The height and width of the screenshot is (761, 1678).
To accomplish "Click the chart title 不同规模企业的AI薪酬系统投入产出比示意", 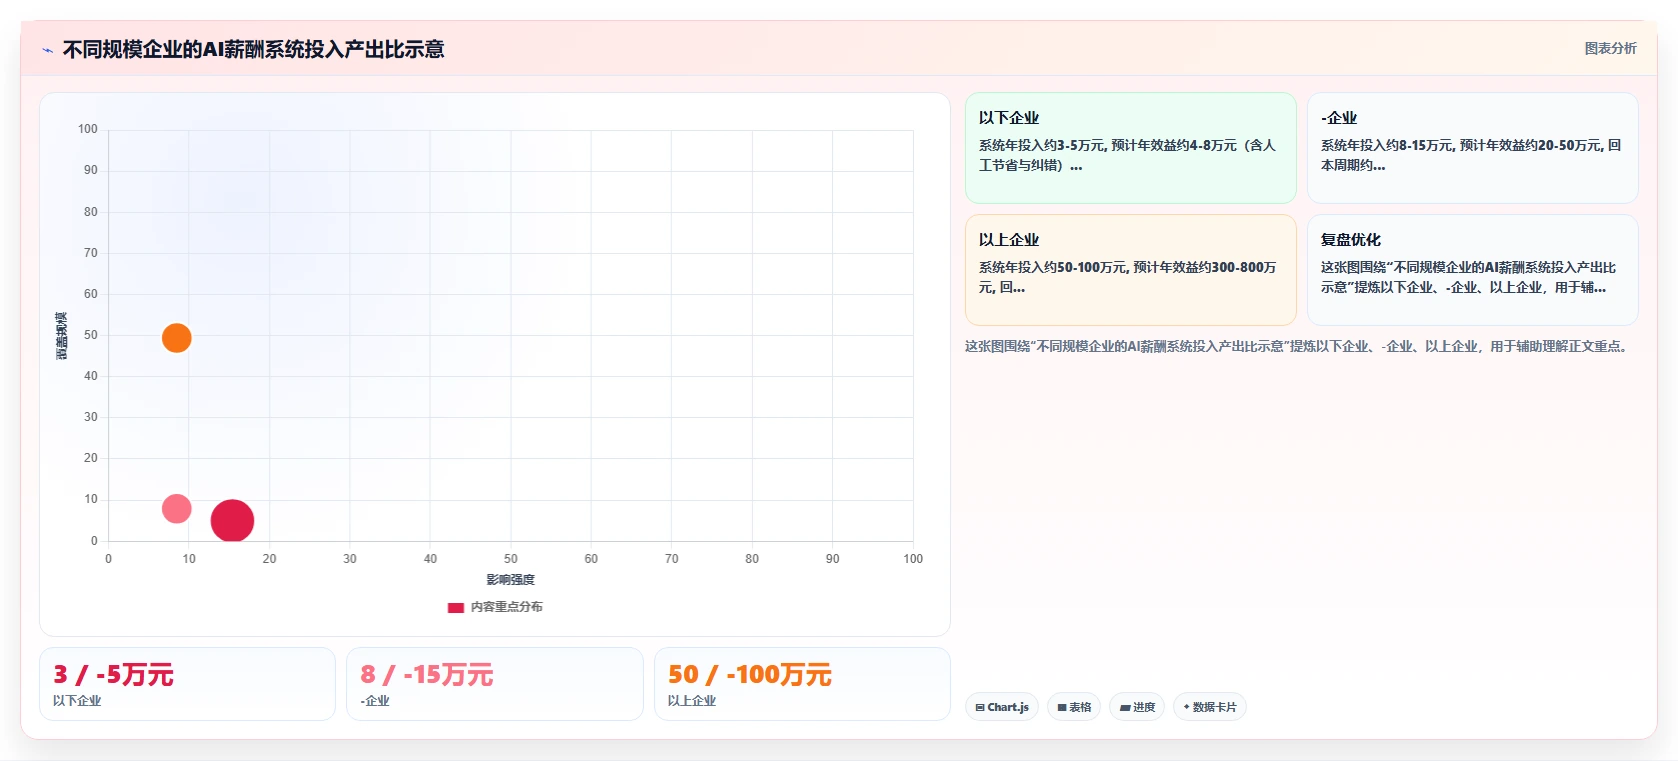I will (x=253, y=49).
